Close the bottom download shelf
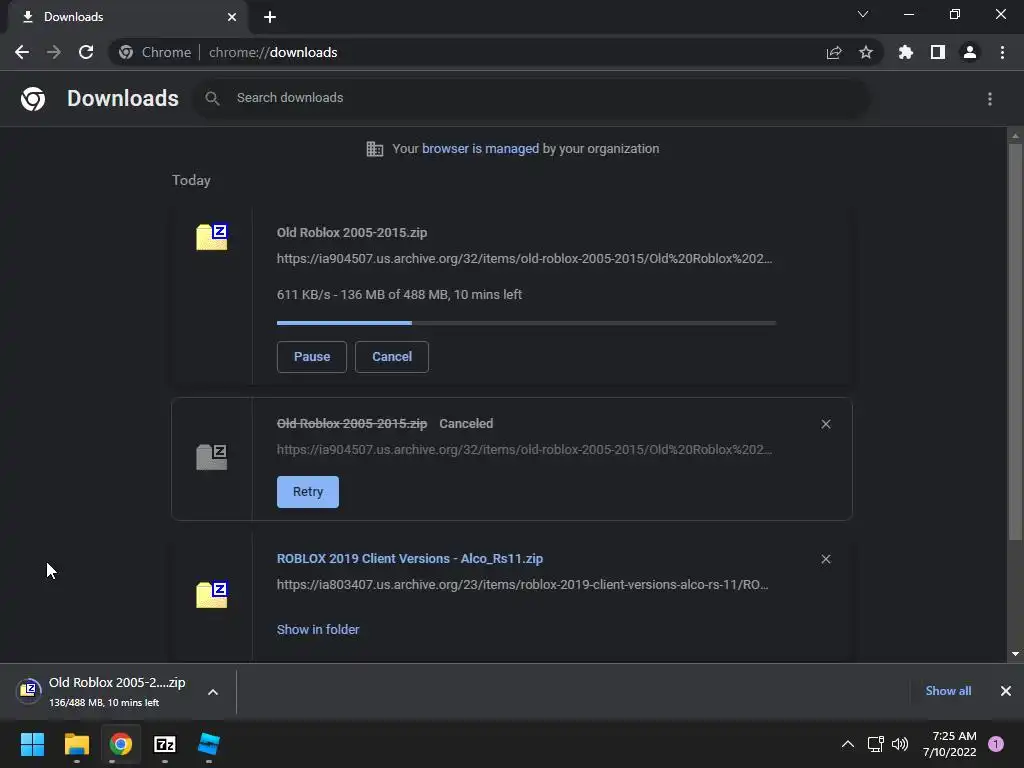This screenshot has height=768, width=1024. tap(1006, 691)
